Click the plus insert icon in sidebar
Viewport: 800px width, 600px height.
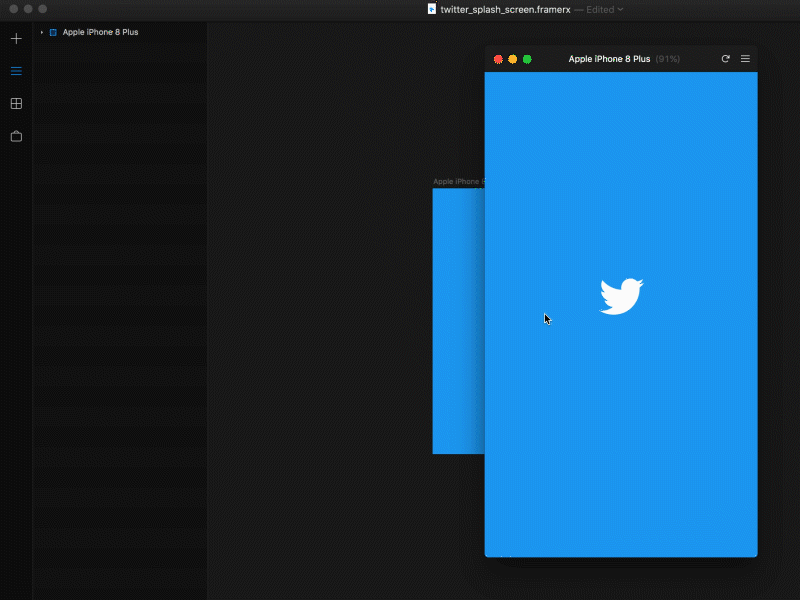point(16,39)
